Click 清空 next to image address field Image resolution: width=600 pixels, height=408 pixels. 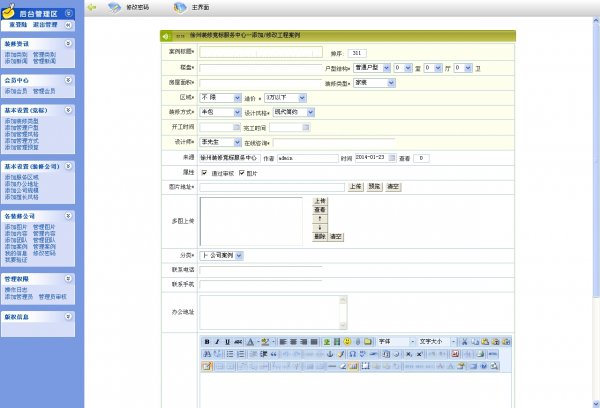pos(393,187)
